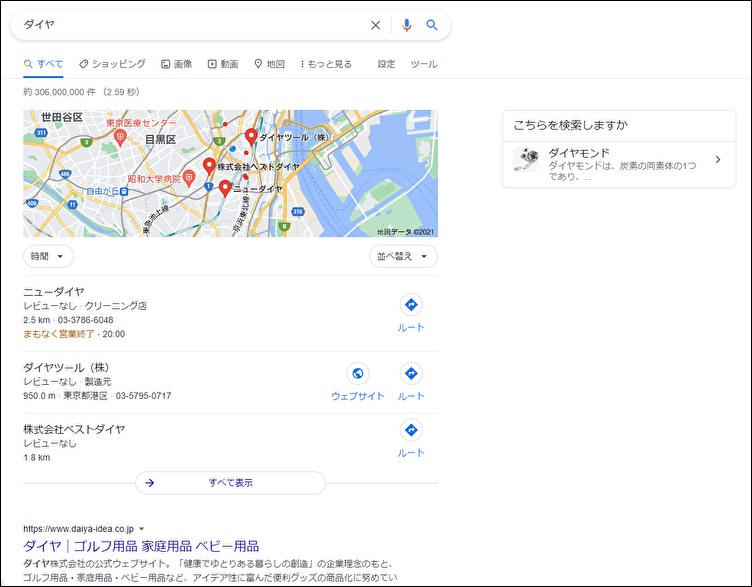Clear the search box with the X icon
The width and height of the screenshot is (752, 587).
[376, 25]
